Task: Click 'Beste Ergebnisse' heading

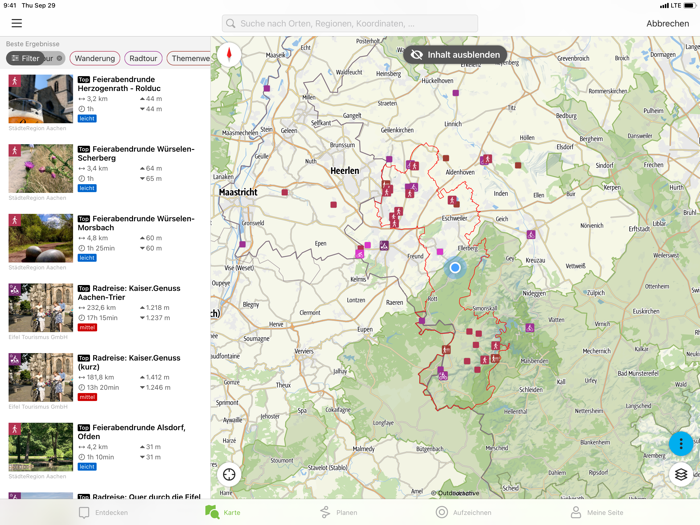Action: (x=33, y=44)
